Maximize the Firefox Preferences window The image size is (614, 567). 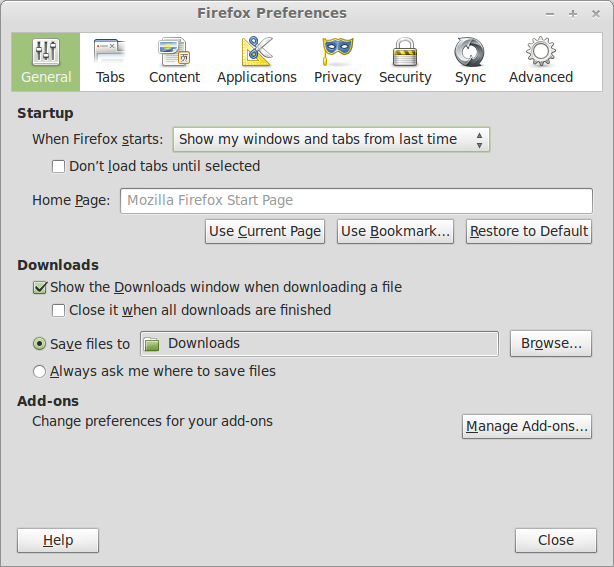pyautogui.click(x=573, y=14)
